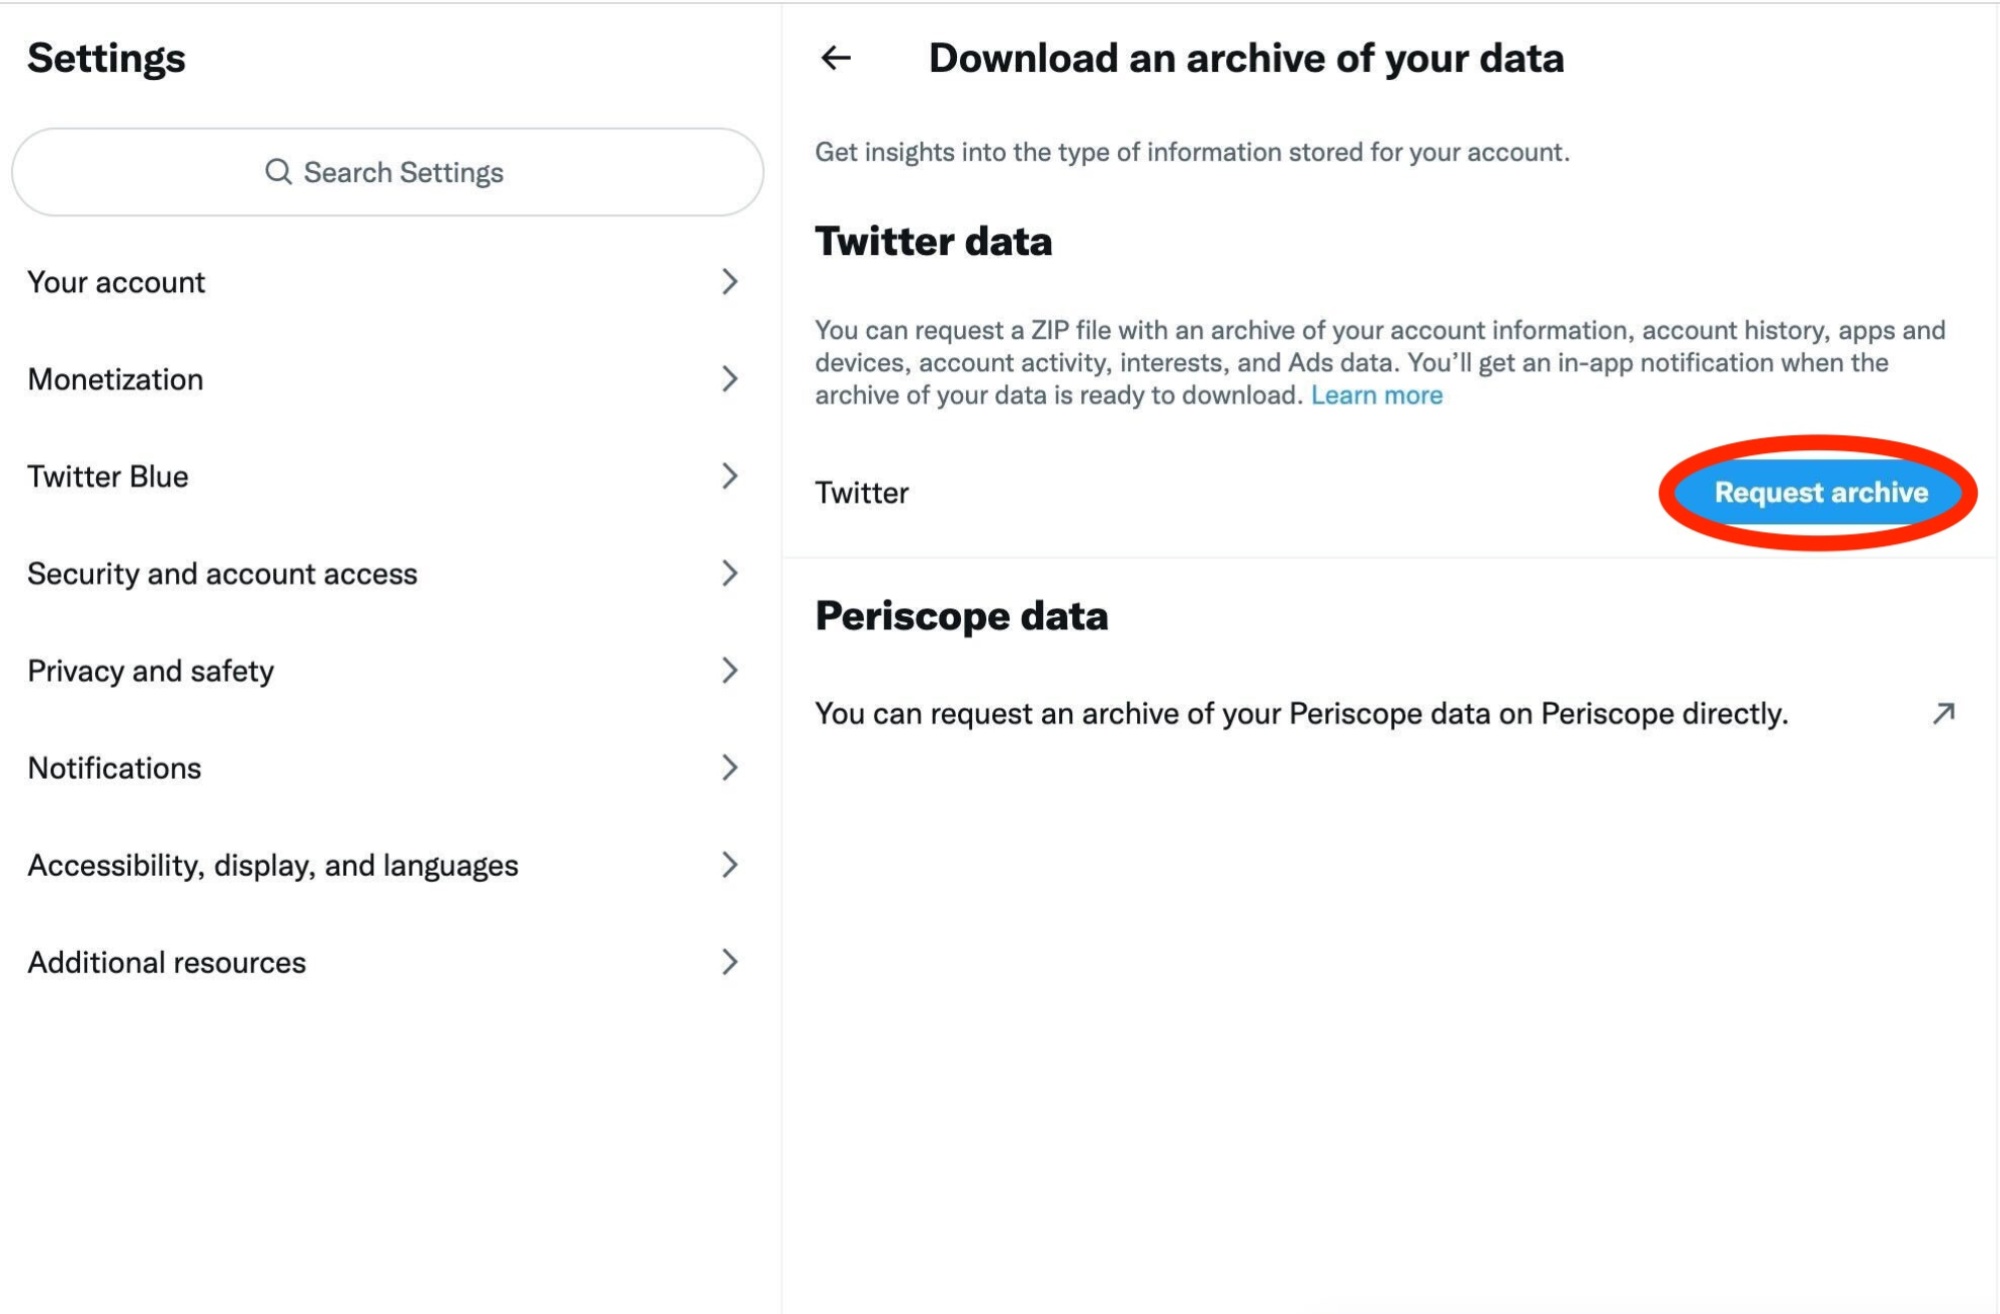Image resolution: width=2000 pixels, height=1314 pixels.
Task: Click the Your account chevron arrow
Action: click(727, 282)
